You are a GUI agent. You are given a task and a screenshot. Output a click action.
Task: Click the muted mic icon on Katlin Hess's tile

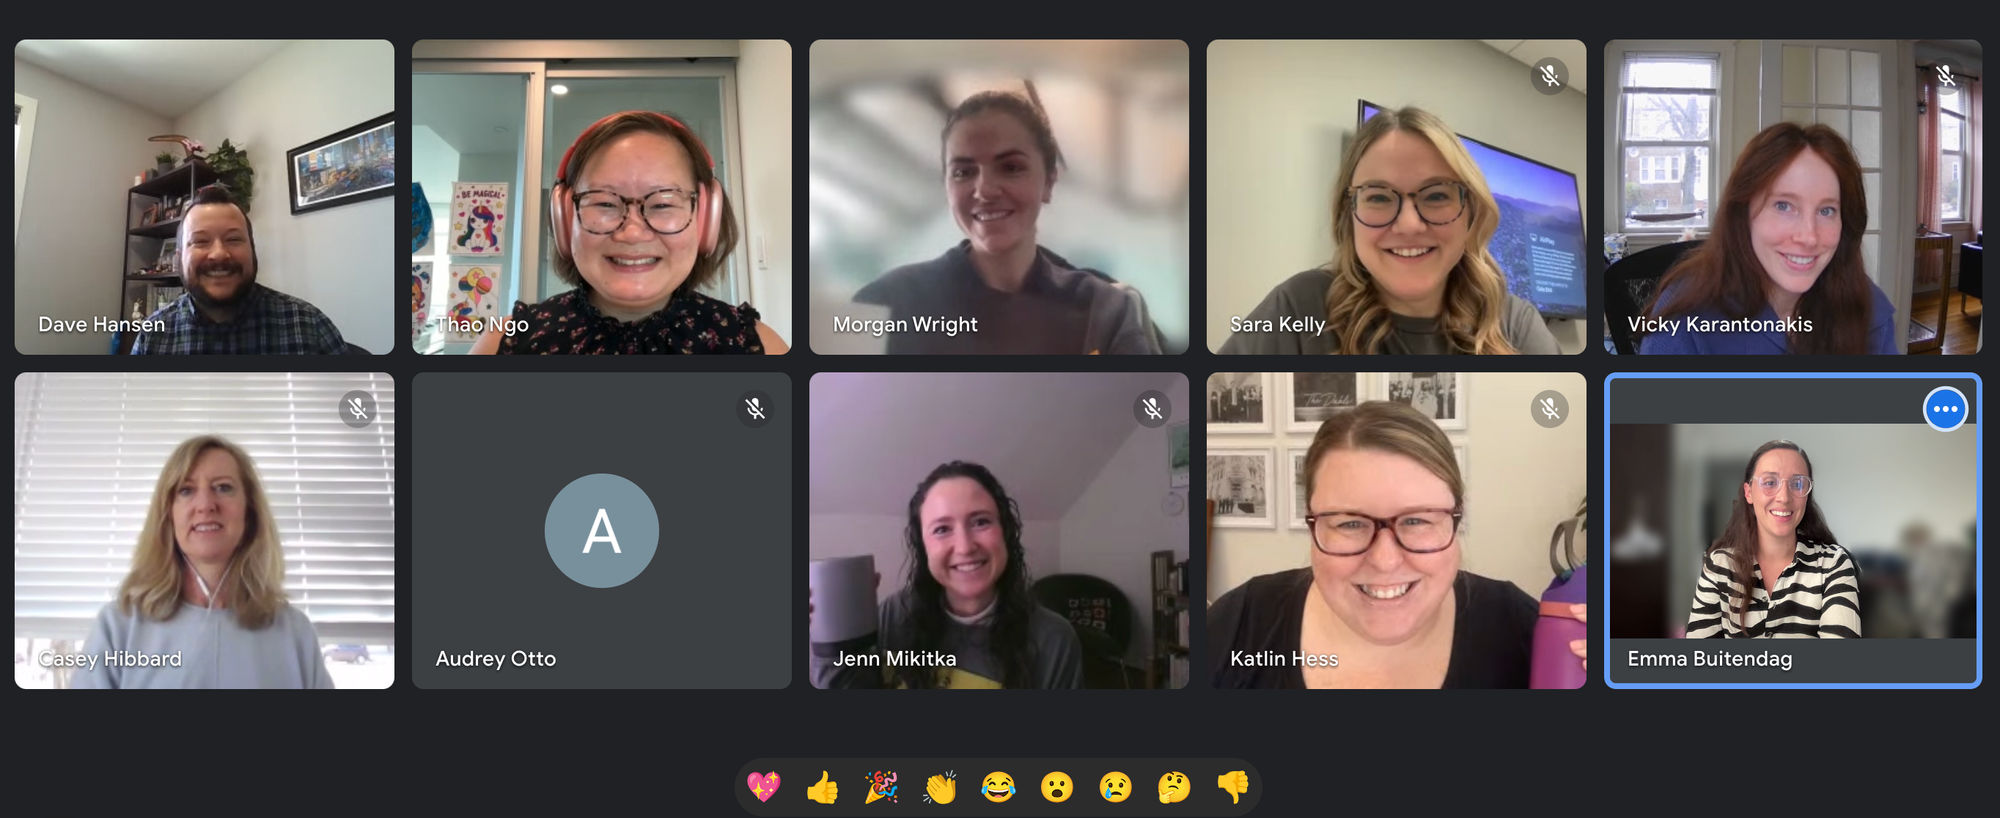click(1549, 408)
